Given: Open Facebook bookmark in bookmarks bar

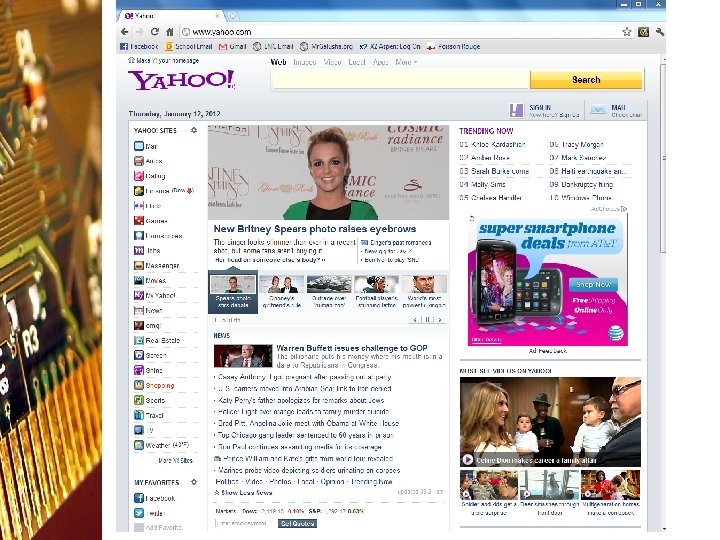Looking at the screenshot, I should (x=139, y=46).
